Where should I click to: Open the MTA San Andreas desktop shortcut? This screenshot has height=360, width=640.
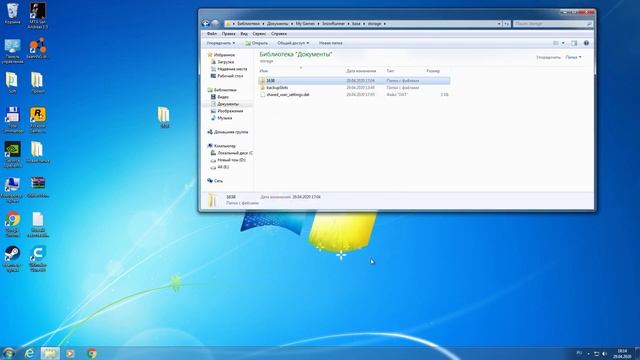[x=38, y=15]
